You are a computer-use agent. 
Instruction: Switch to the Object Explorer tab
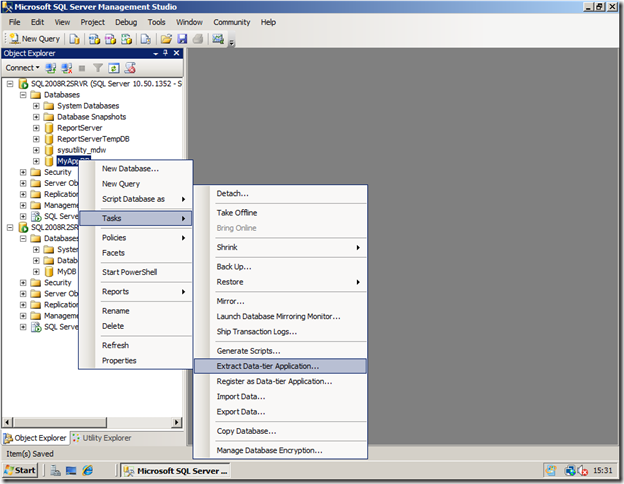coord(35,438)
